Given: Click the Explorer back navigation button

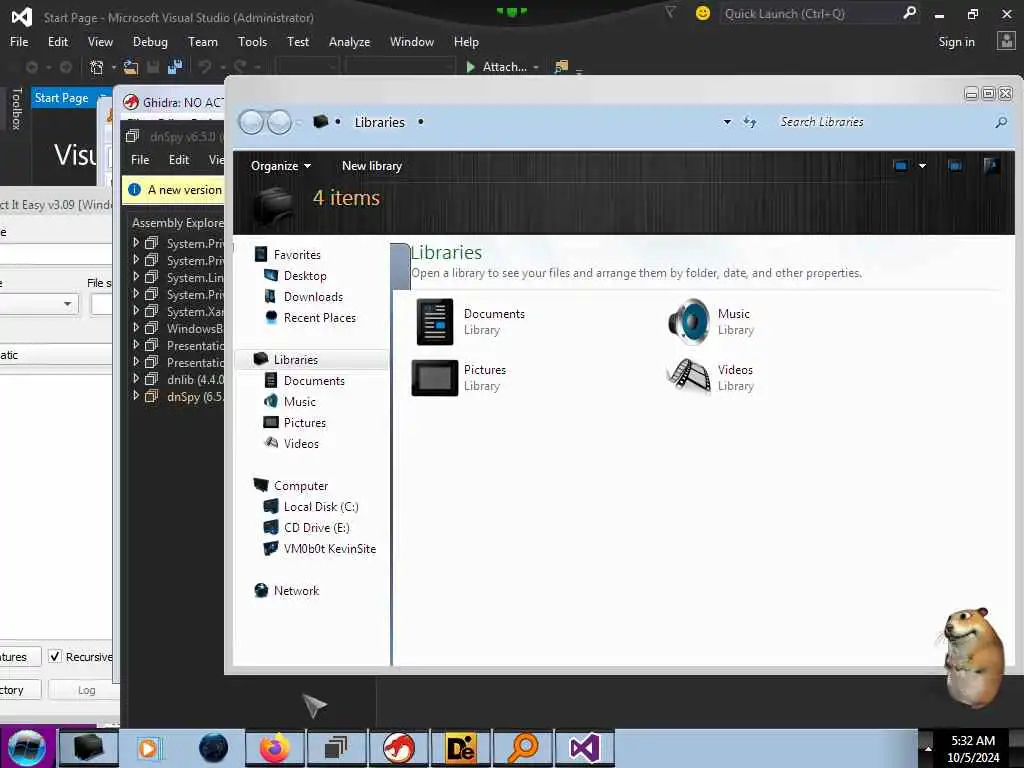Looking at the screenshot, I should 251,122.
